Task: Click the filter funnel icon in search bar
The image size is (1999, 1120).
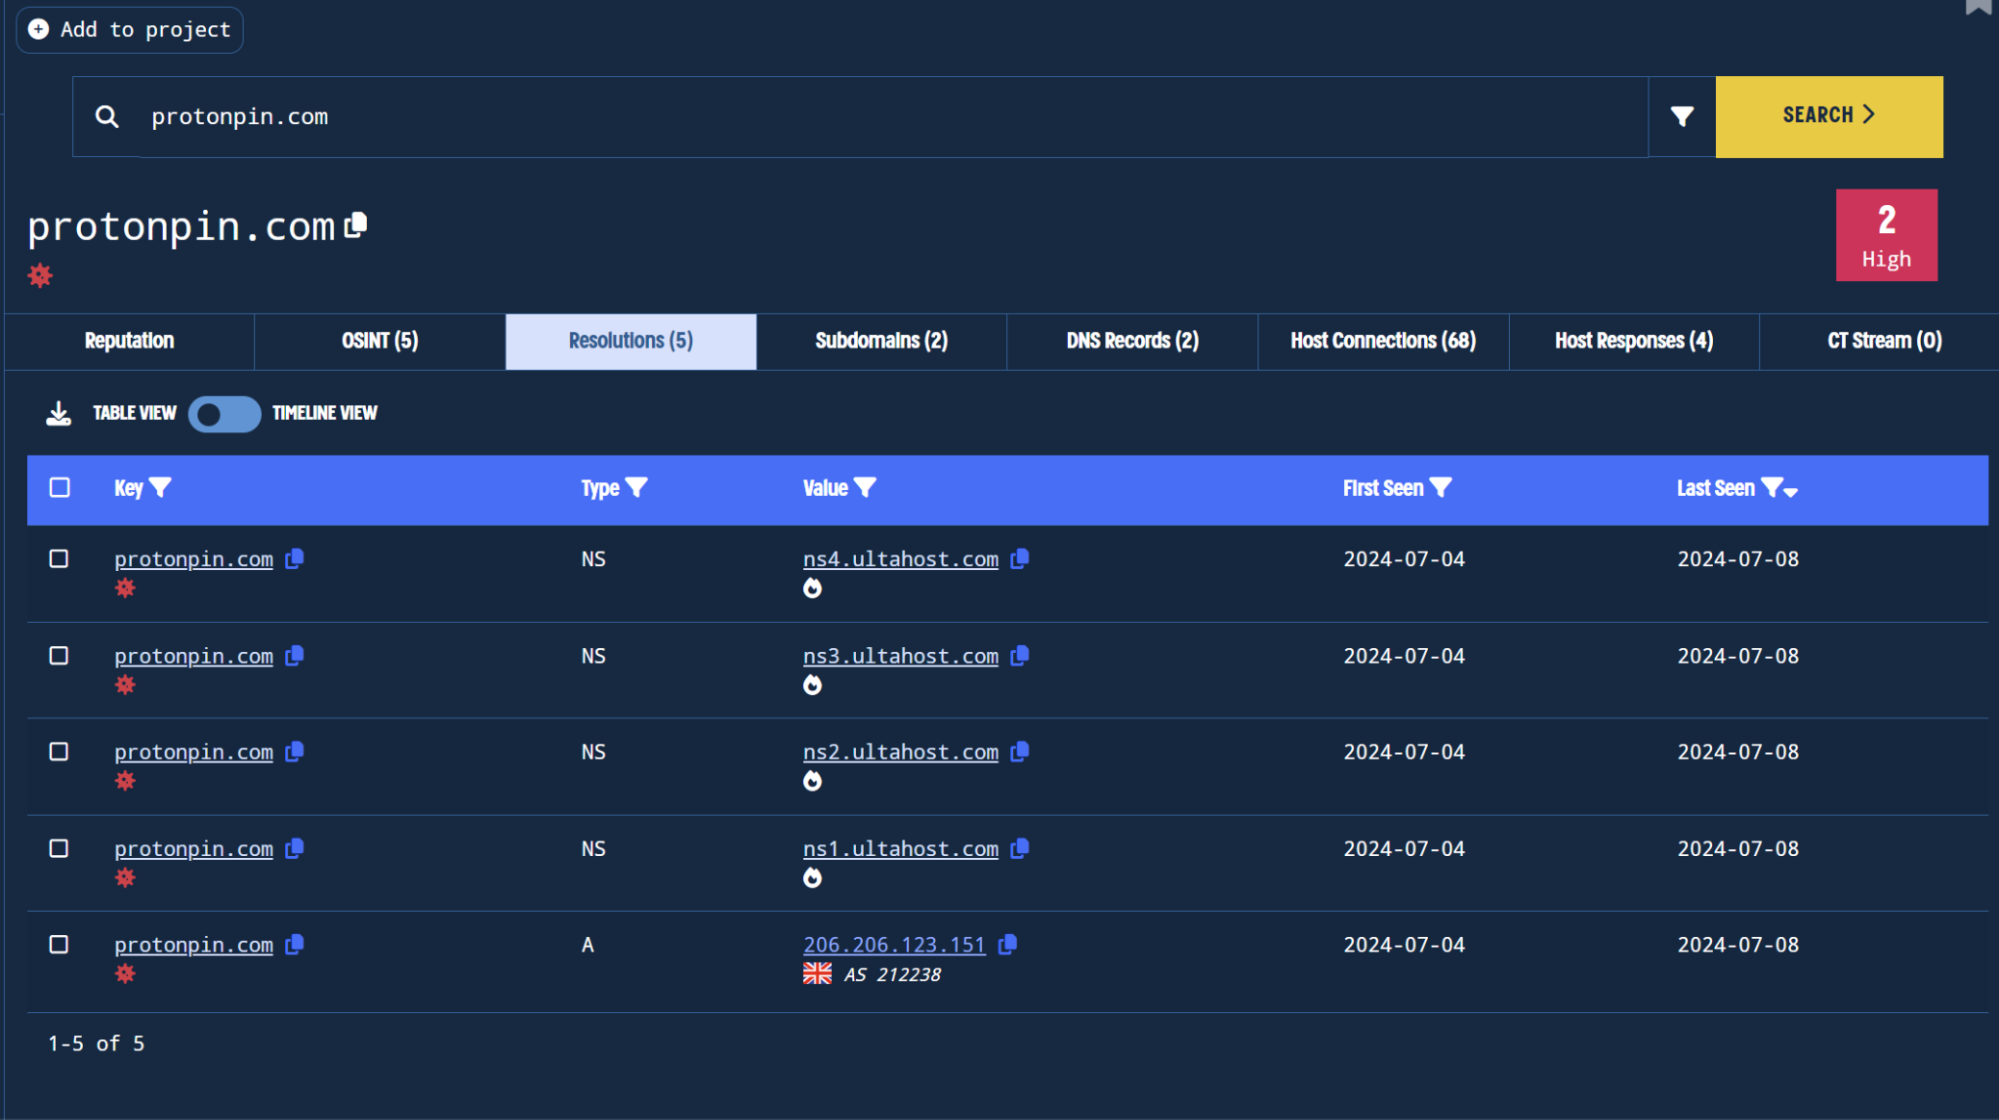Action: point(1680,117)
